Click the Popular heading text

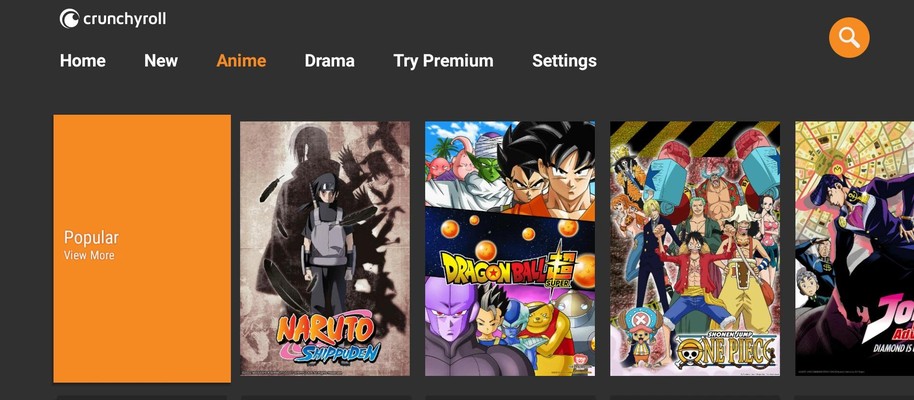(91, 238)
